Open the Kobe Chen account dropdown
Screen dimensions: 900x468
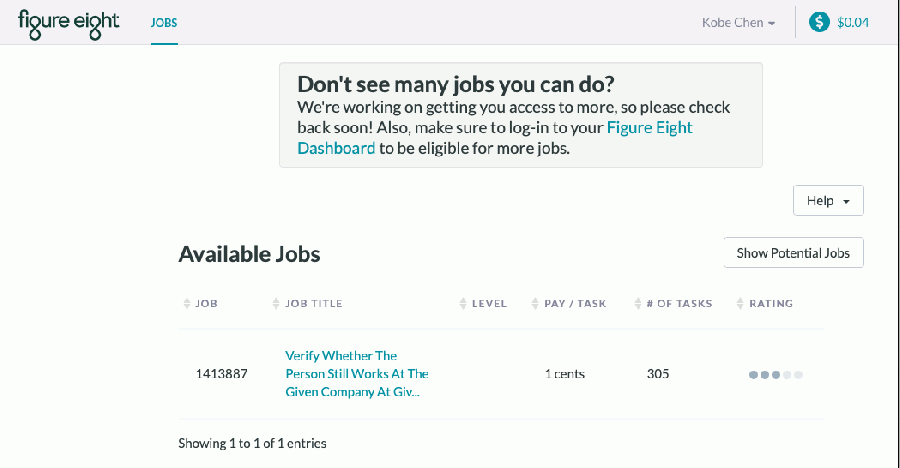738,23
